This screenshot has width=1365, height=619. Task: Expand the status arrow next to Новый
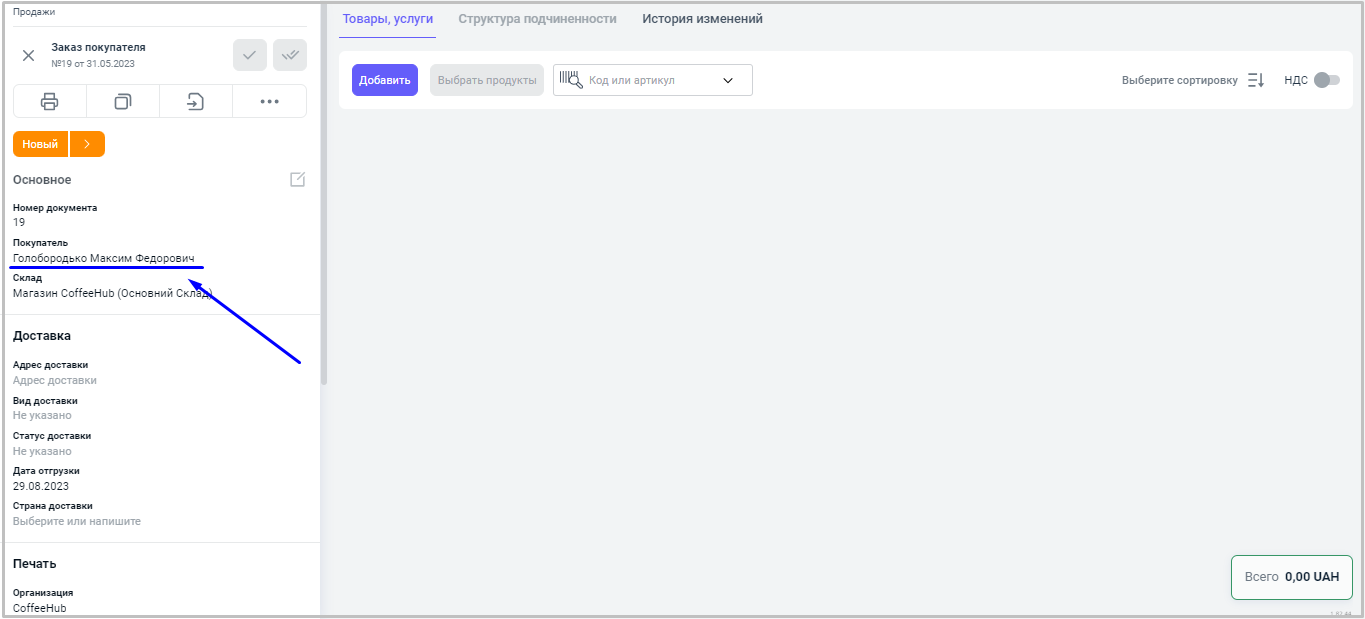pyautogui.click(x=87, y=144)
